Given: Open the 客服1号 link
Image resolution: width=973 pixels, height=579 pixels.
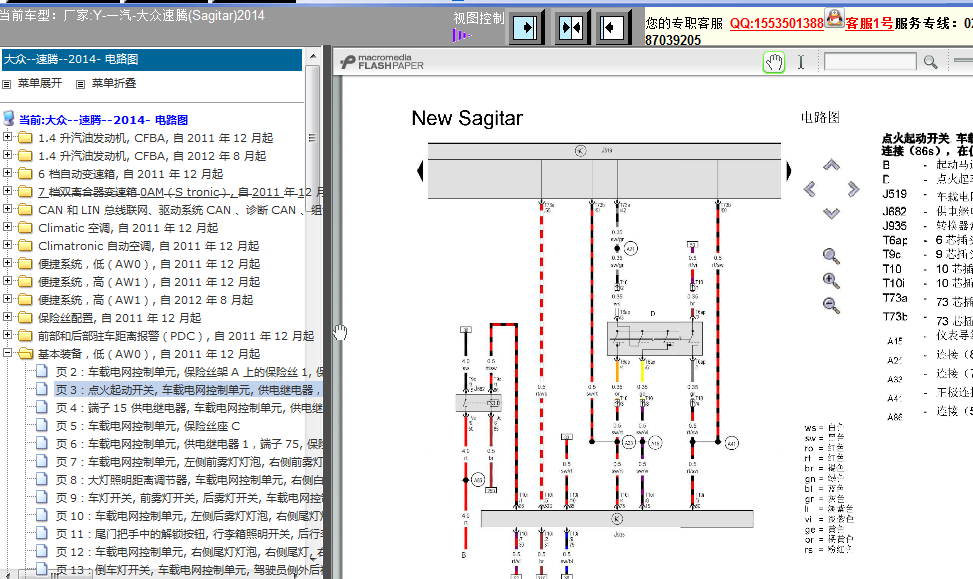Looking at the screenshot, I should (869, 24).
